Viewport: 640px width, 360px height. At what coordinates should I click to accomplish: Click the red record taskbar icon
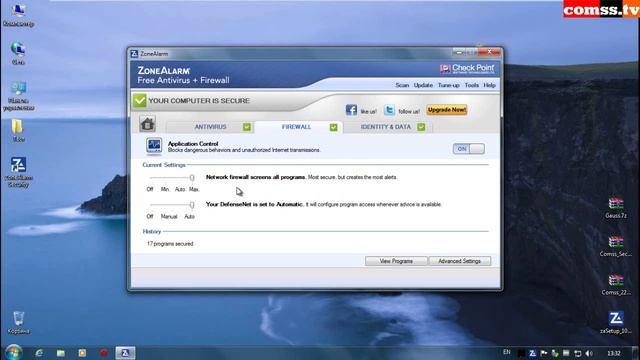point(104,353)
